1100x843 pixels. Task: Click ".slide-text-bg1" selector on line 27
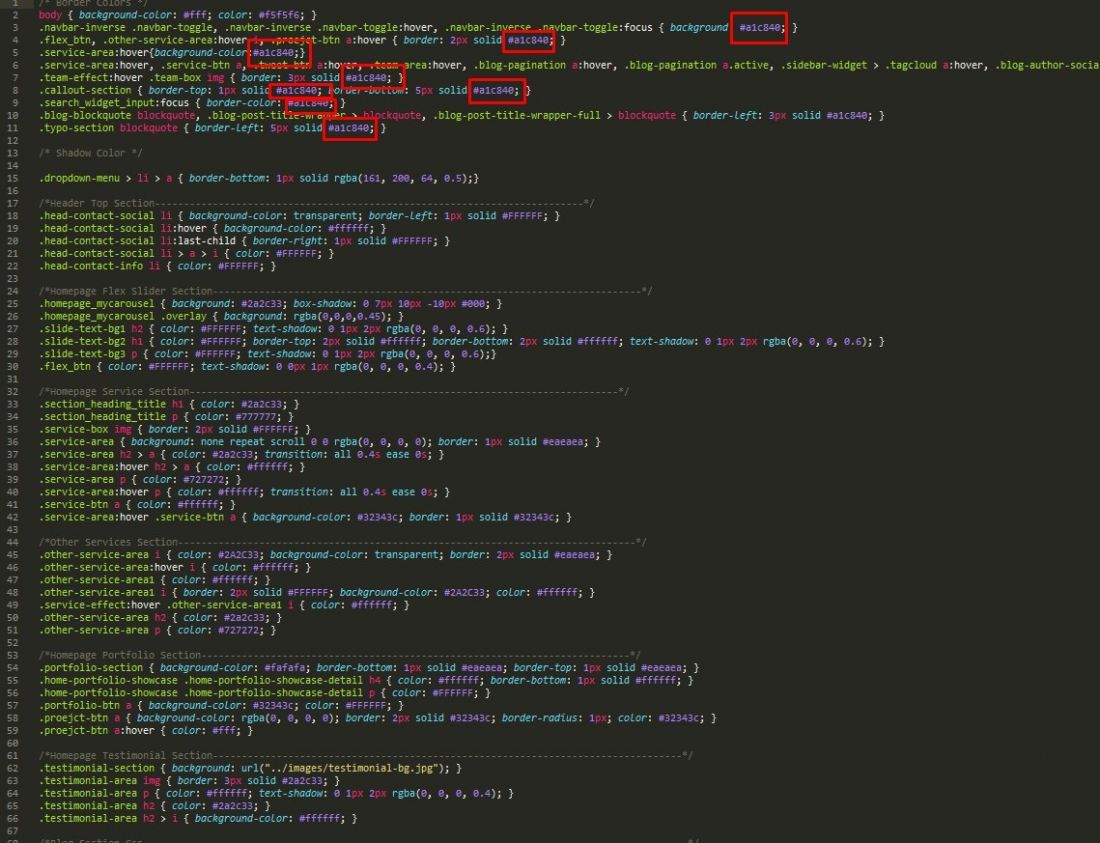coord(81,330)
